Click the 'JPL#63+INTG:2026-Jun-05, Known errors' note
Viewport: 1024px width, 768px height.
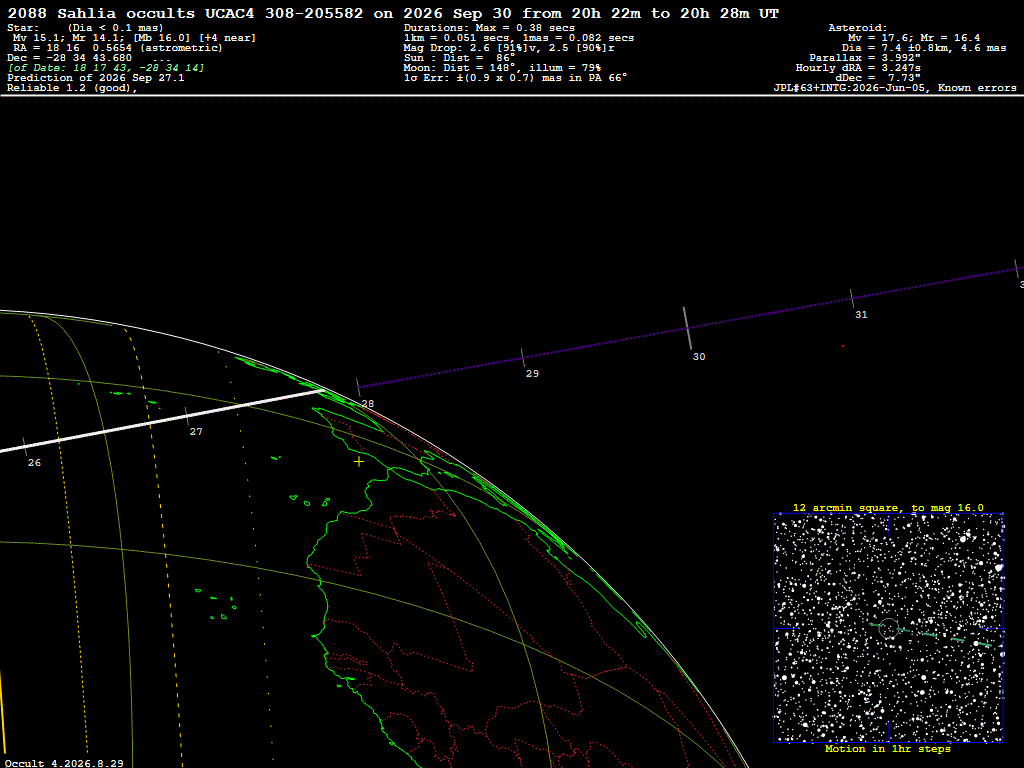click(x=895, y=88)
